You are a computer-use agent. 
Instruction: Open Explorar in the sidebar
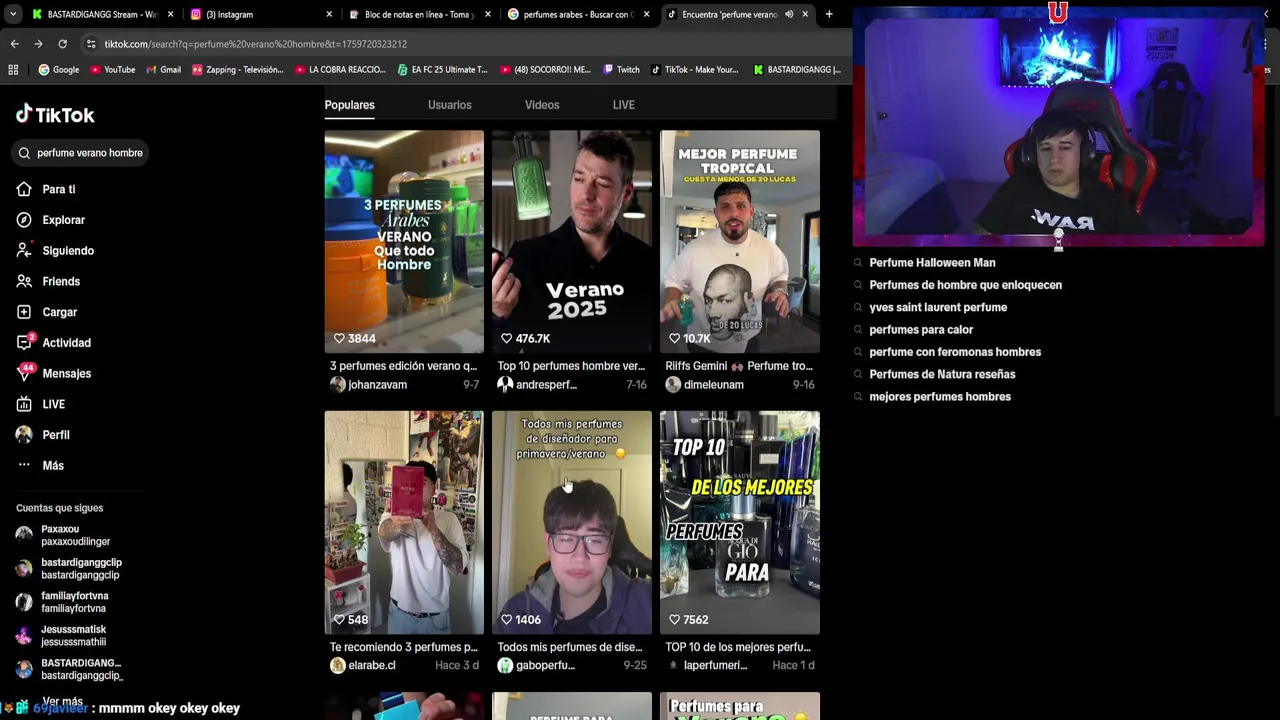coord(51,220)
